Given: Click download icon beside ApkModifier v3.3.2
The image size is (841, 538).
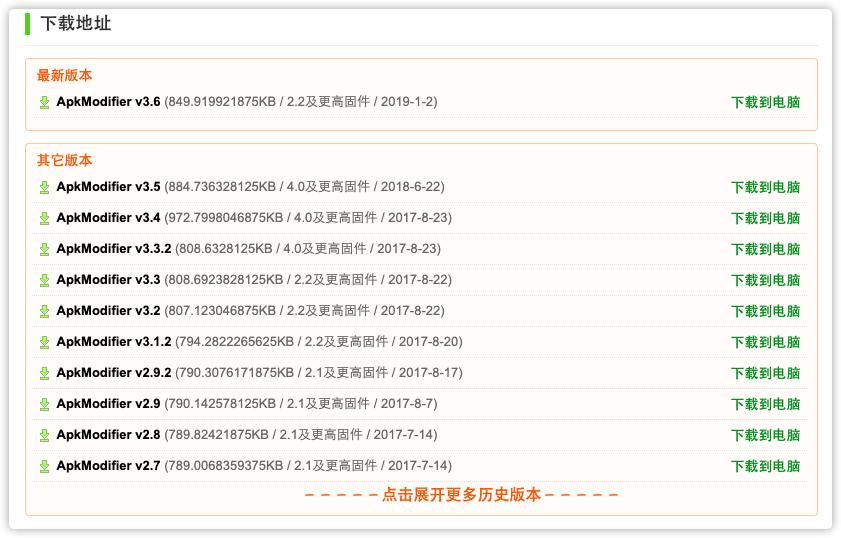Looking at the screenshot, I should coord(45,249).
